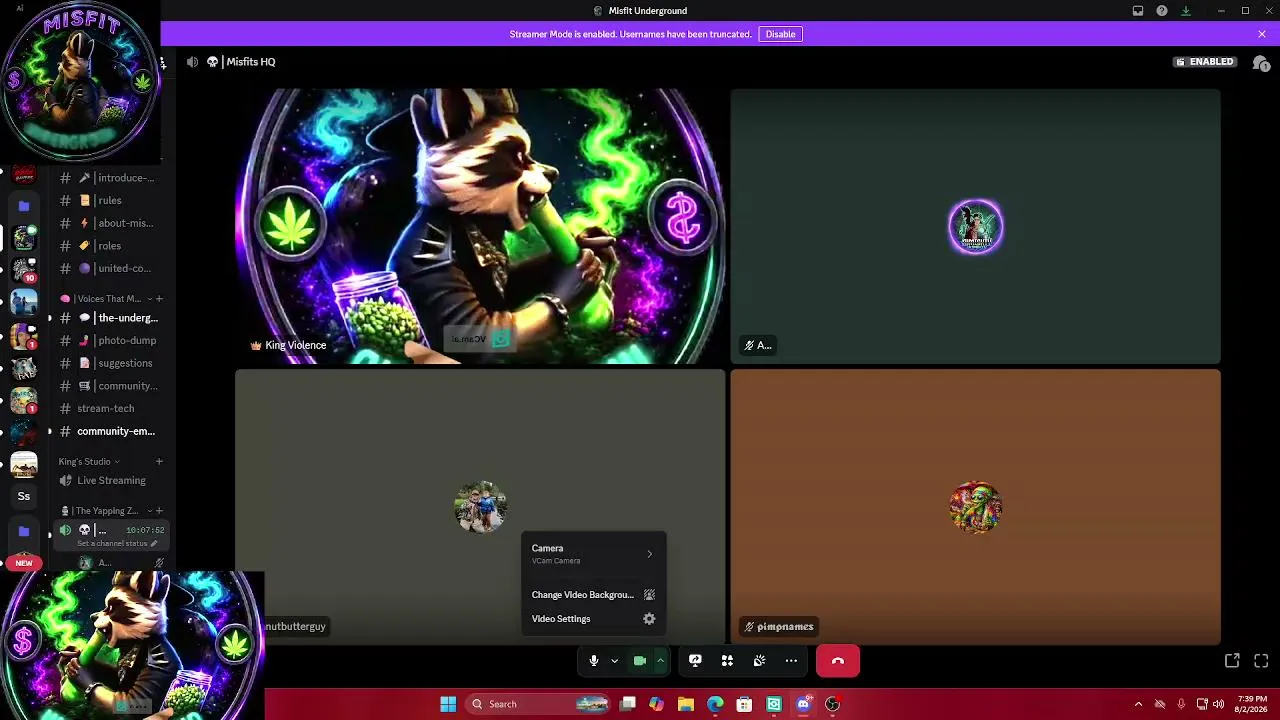This screenshot has width=1280, height=720.
Task: Select the nutbutterguy participant tile
Action: pos(480,507)
